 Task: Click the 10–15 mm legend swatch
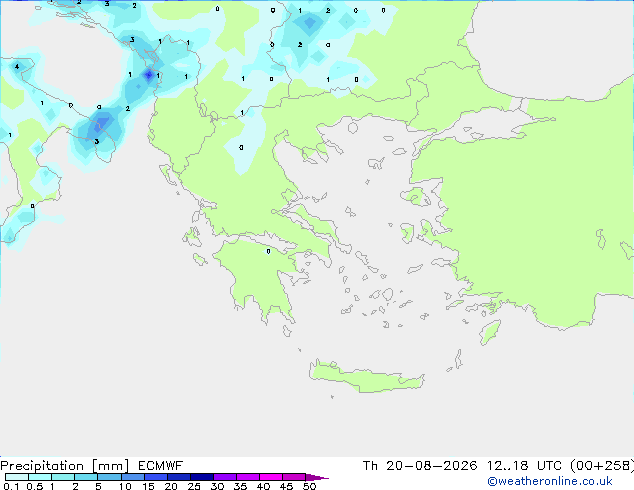click(133, 477)
